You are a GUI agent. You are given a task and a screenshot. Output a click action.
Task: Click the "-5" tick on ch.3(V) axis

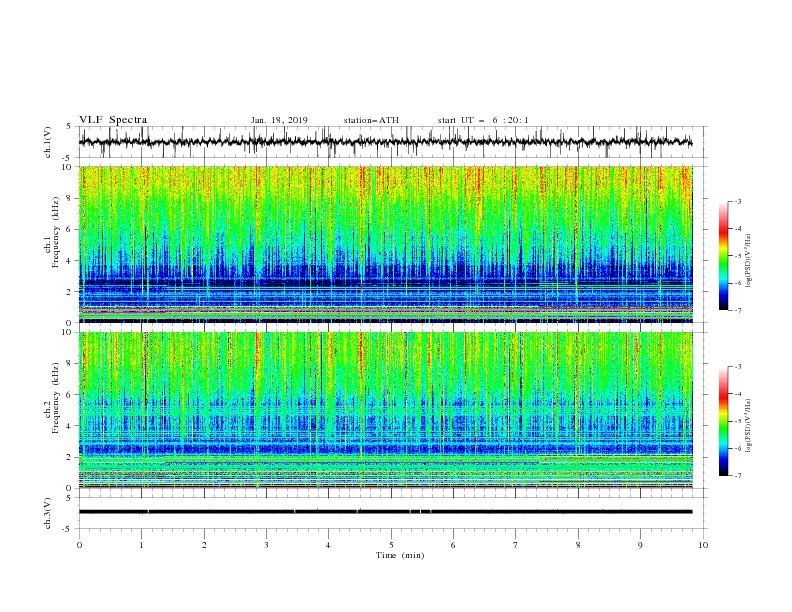68,529
